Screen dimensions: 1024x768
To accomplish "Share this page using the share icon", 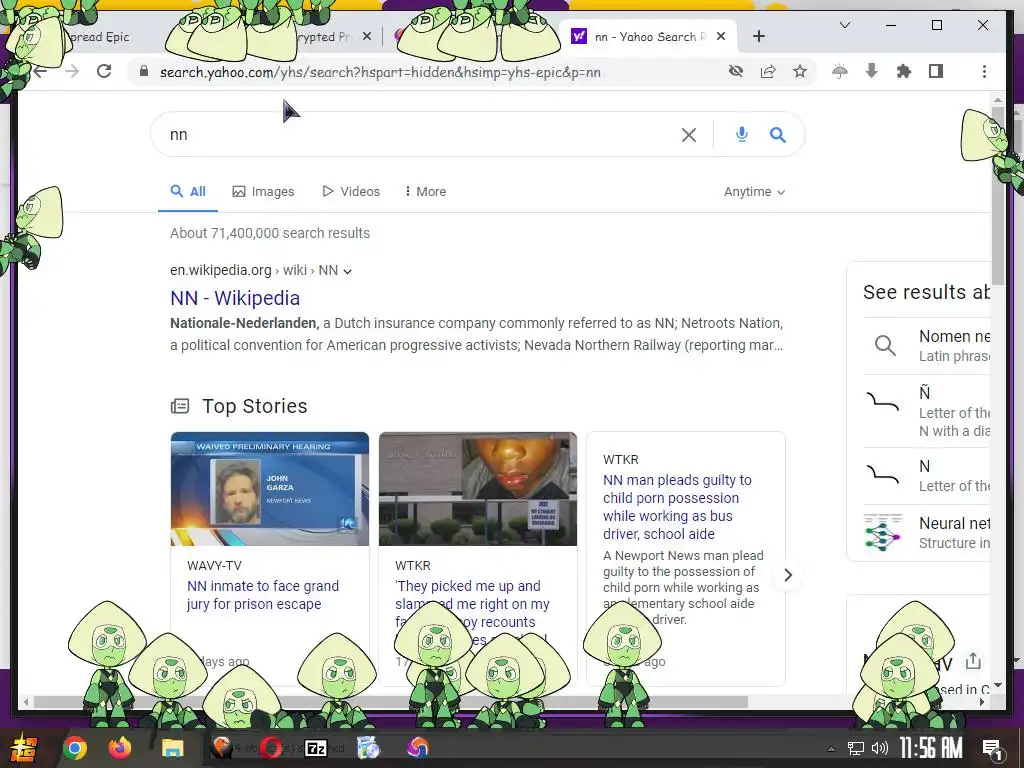I will (x=768, y=71).
